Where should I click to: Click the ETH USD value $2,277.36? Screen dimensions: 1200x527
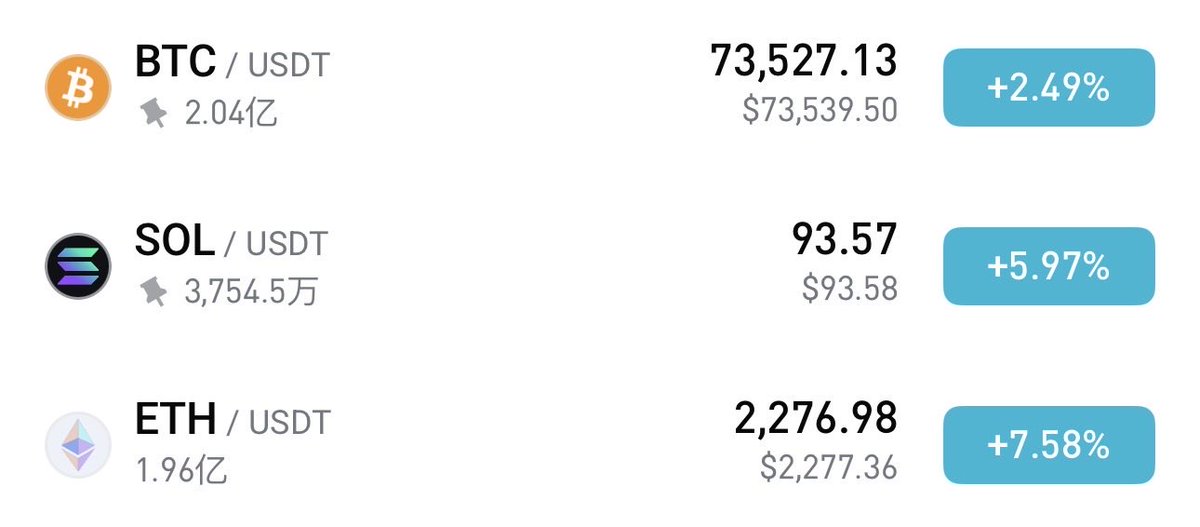click(828, 466)
